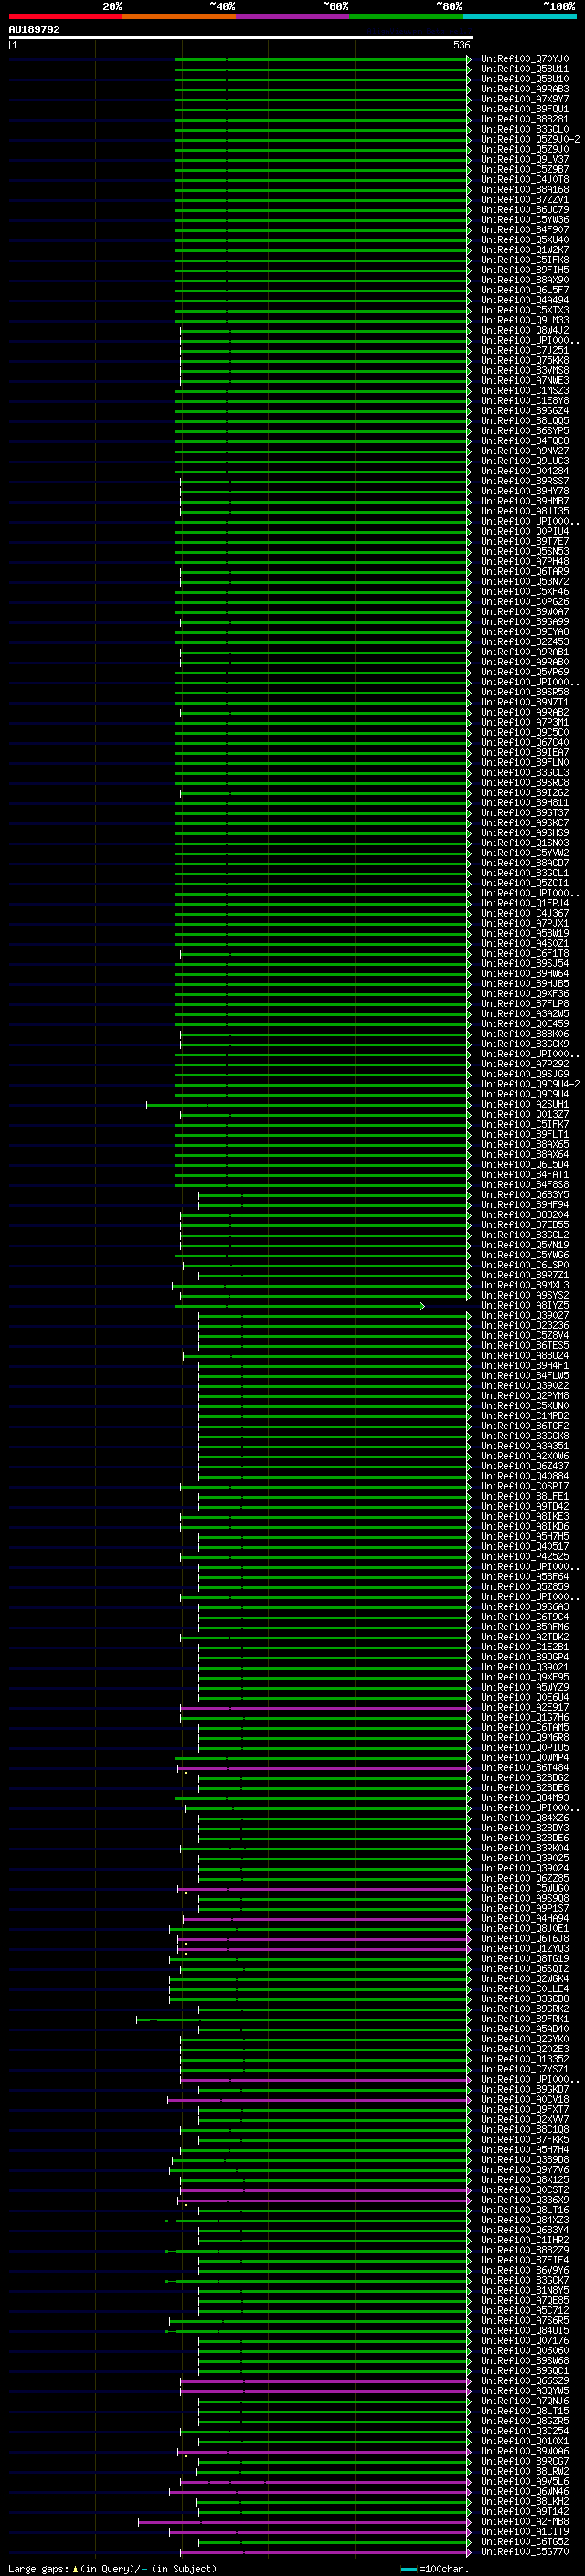
Task: Open hit UniRef100_A7X9Y7
Action: (524, 99)
